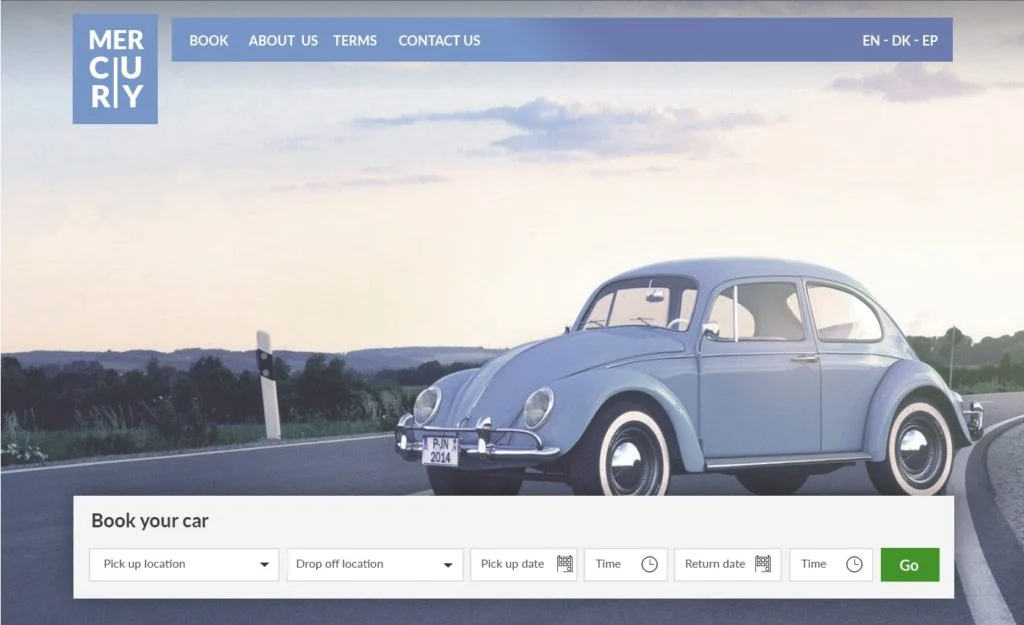Click the green Go button
Viewport: 1024px width, 625px height.
pos(910,565)
